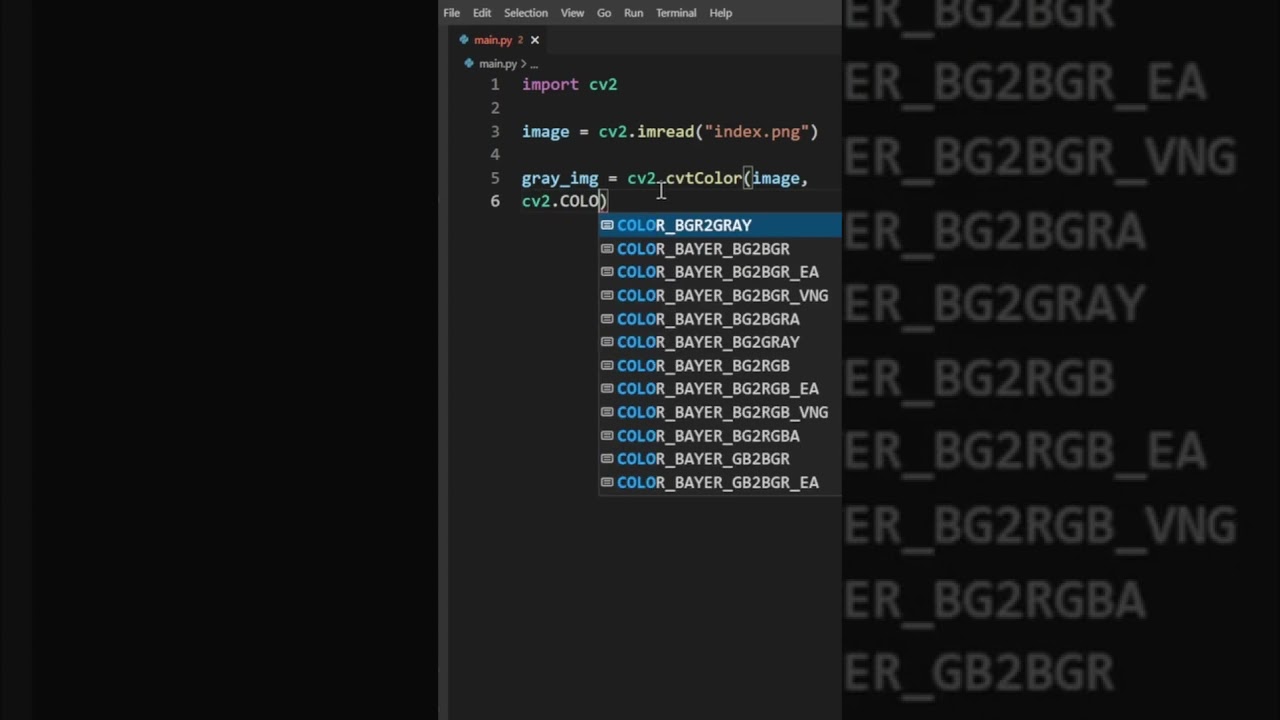1280x720 pixels.
Task: Select COLOR_BAYER_BG2BGR suggestion
Action: 720,249
